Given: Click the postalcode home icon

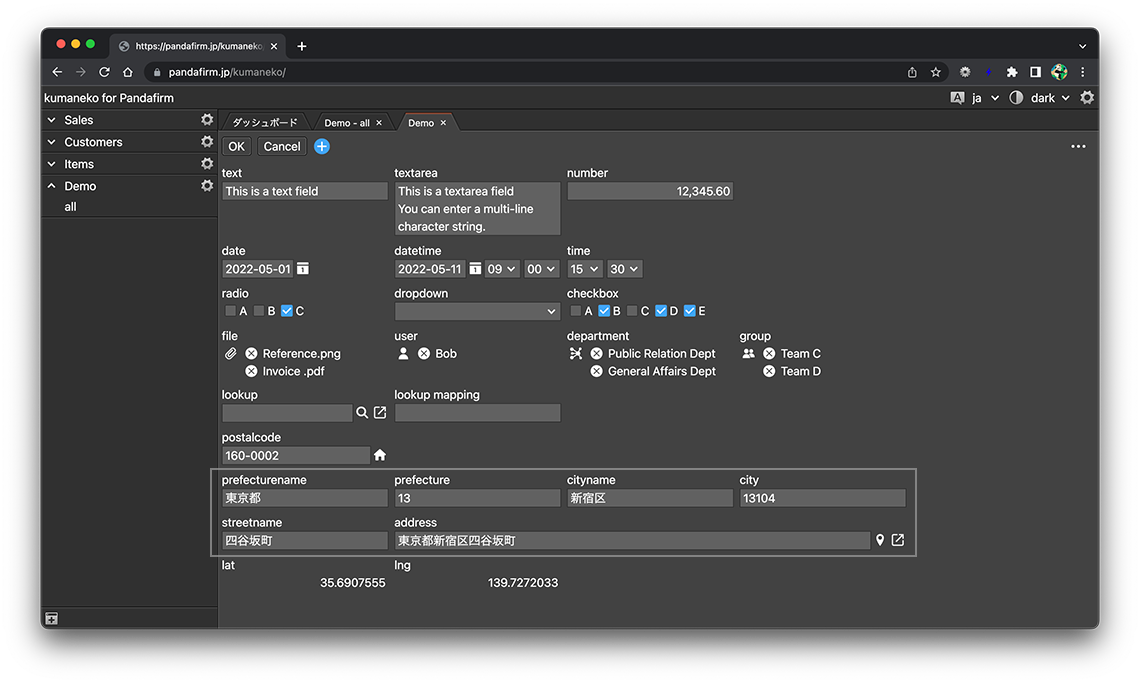Looking at the screenshot, I should [x=380, y=455].
